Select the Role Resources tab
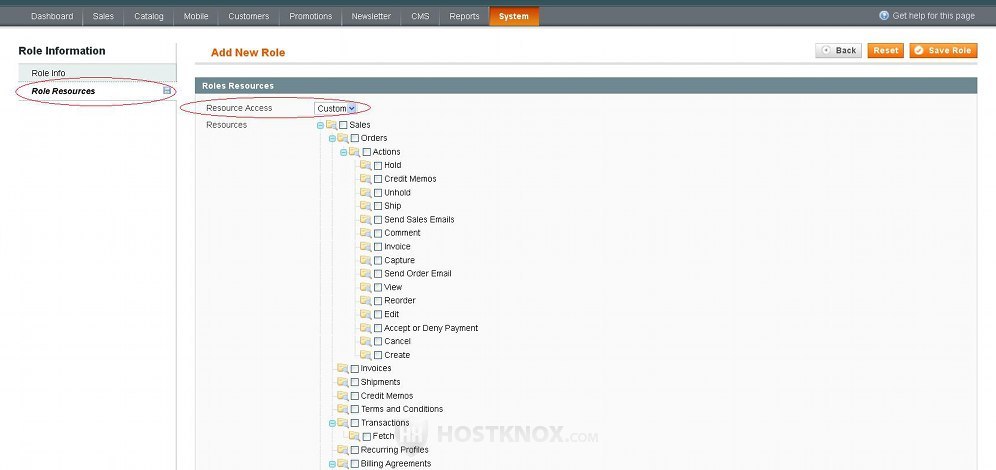Image resolution: width=996 pixels, height=470 pixels. click(x=97, y=91)
